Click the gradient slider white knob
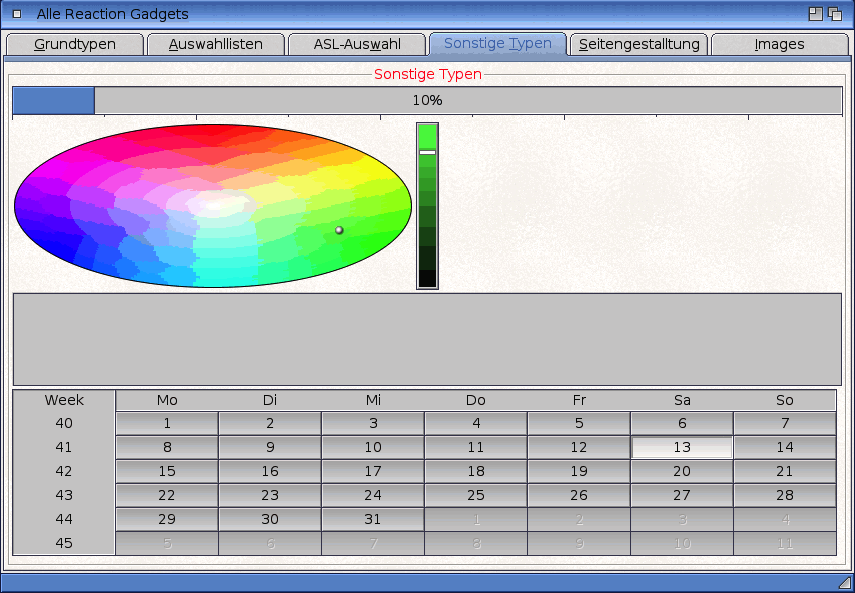The image size is (855, 593). point(427,152)
